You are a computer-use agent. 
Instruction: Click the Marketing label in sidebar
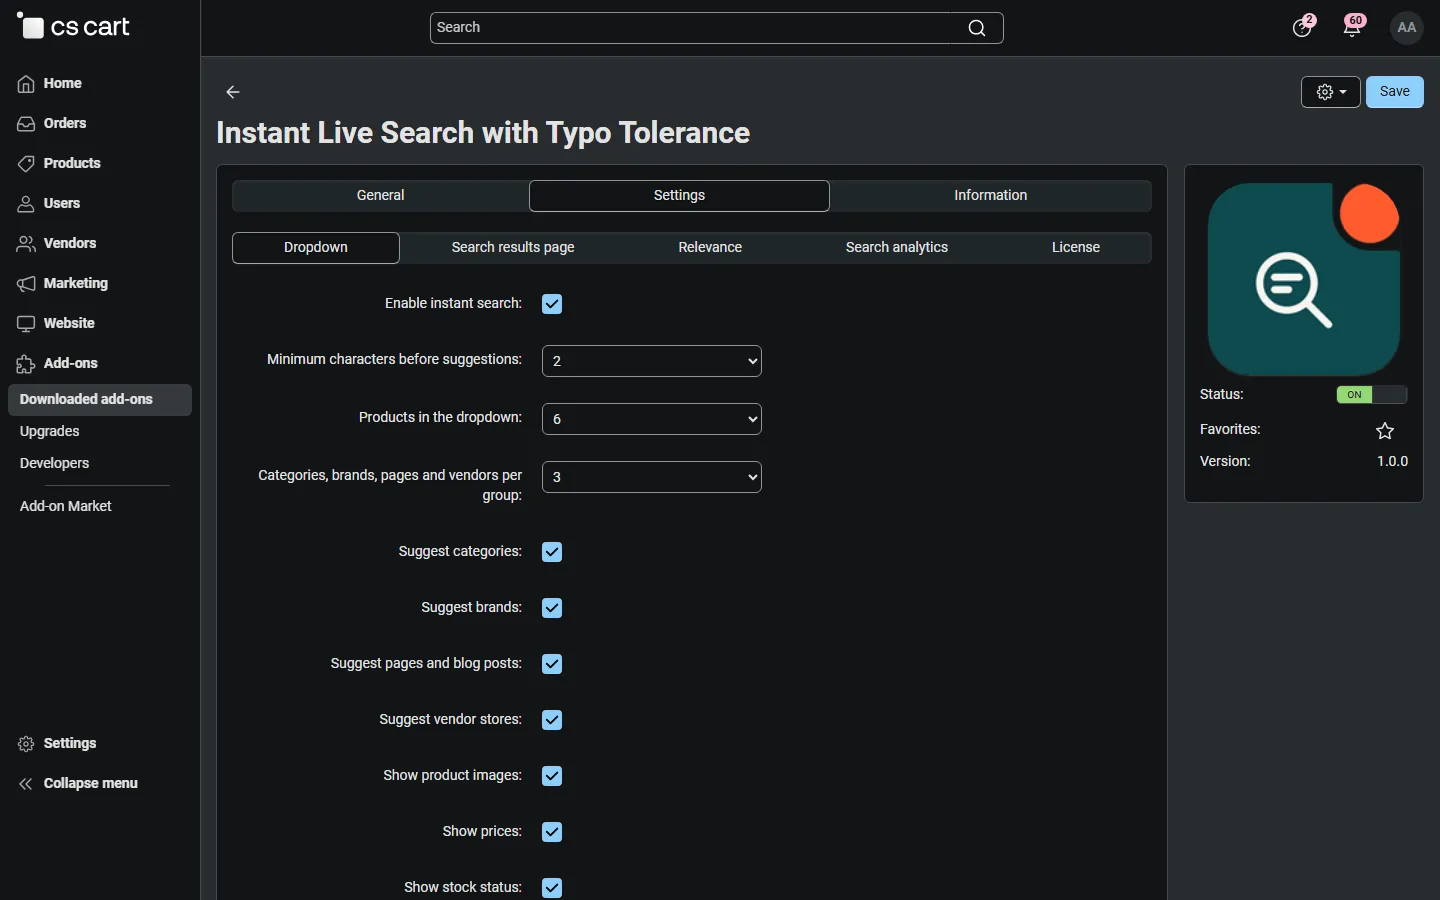pyautogui.click(x=76, y=284)
